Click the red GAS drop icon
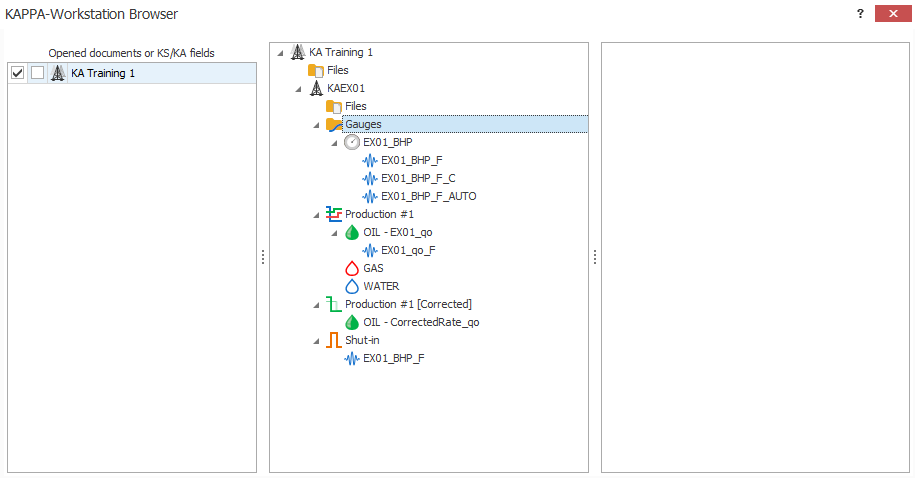The image size is (915, 478). 352,268
